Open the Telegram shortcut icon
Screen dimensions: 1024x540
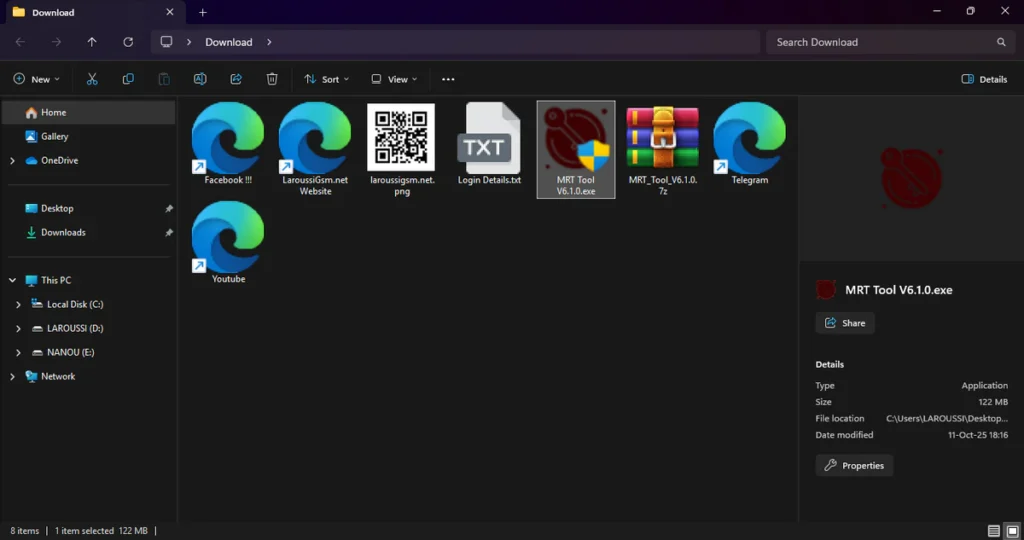[x=749, y=144]
